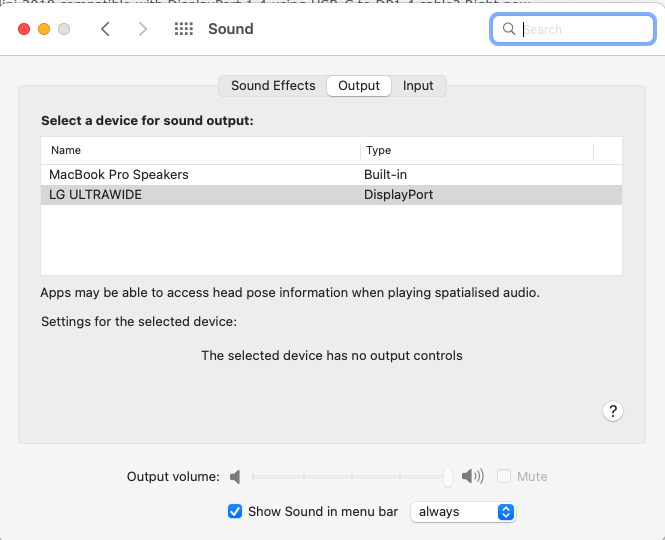The width and height of the screenshot is (665, 540).
Task: Click the search magnifying glass icon
Action: coord(509,29)
